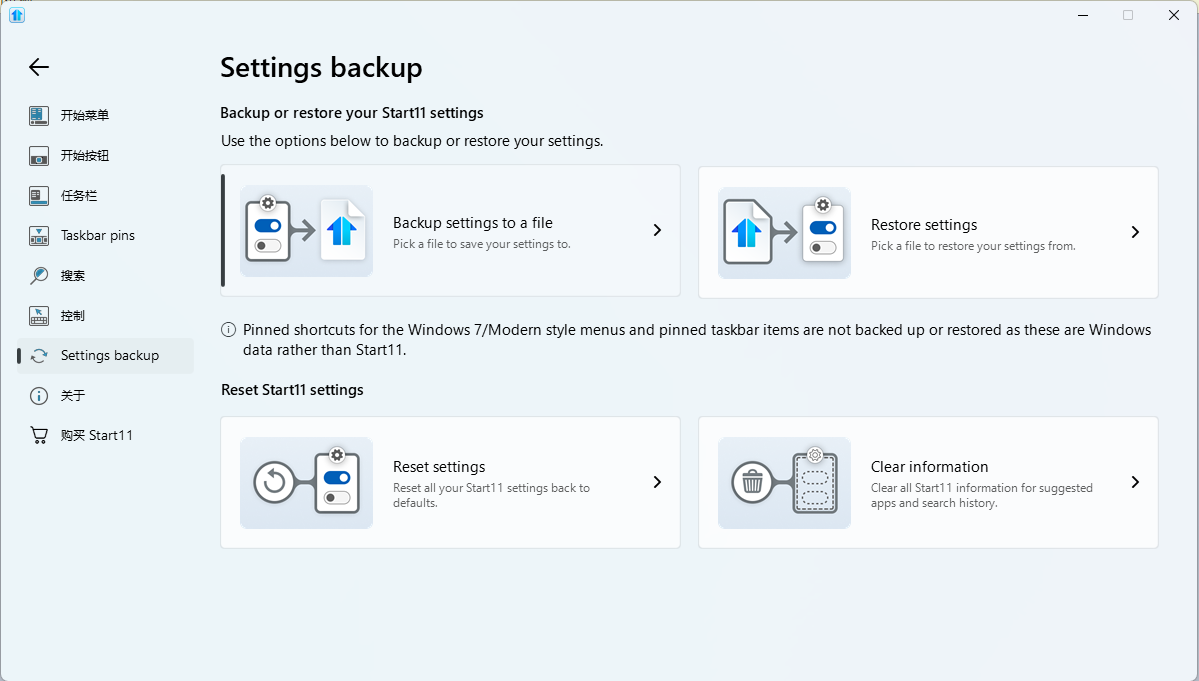This screenshot has height=681, width=1199.
Task: Click the Reset settings title text
Action: coord(439,467)
